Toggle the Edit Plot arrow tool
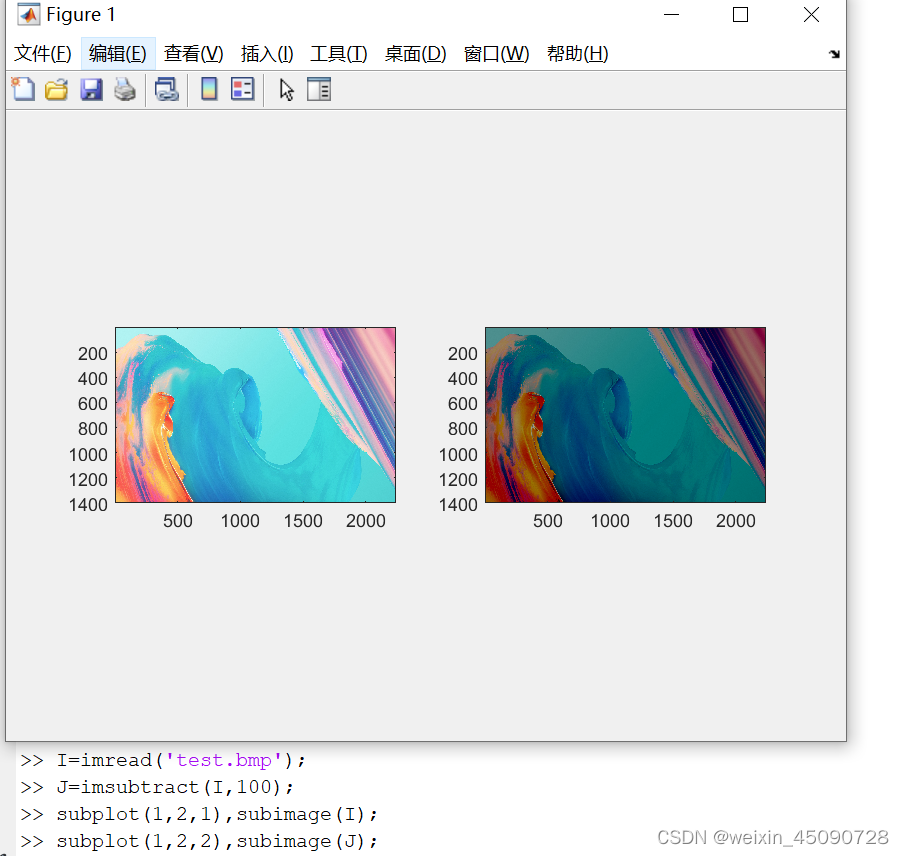This screenshot has width=904, height=856. tap(286, 90)
